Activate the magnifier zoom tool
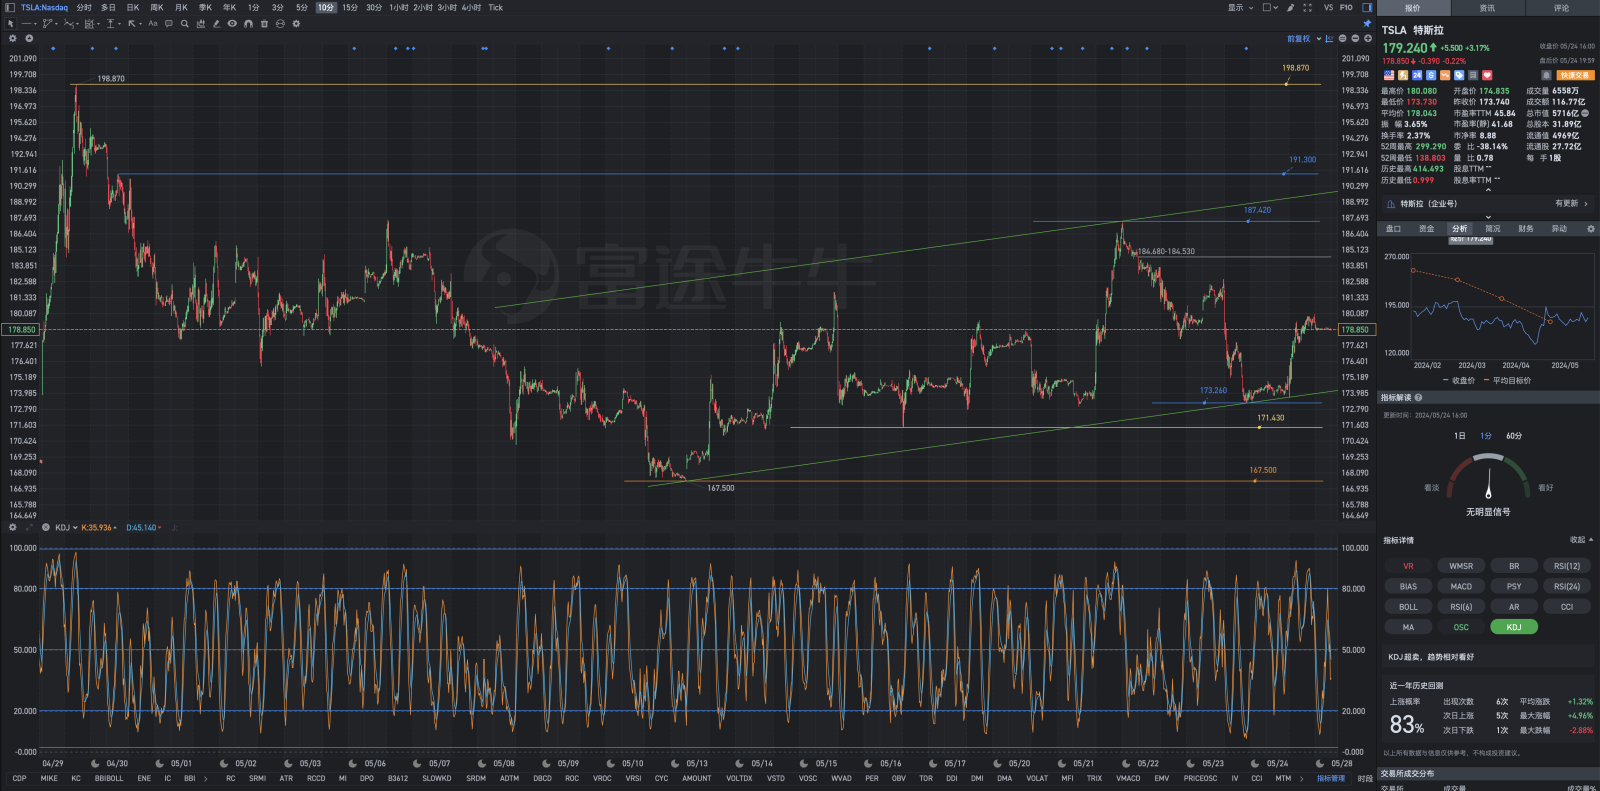 click(185, 23)
